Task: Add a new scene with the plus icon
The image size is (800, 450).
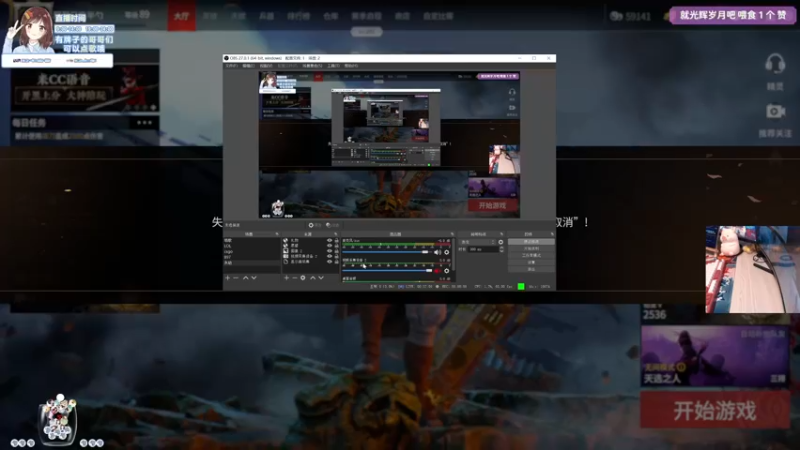Action: pyautogui.click(x=227, y=278)
